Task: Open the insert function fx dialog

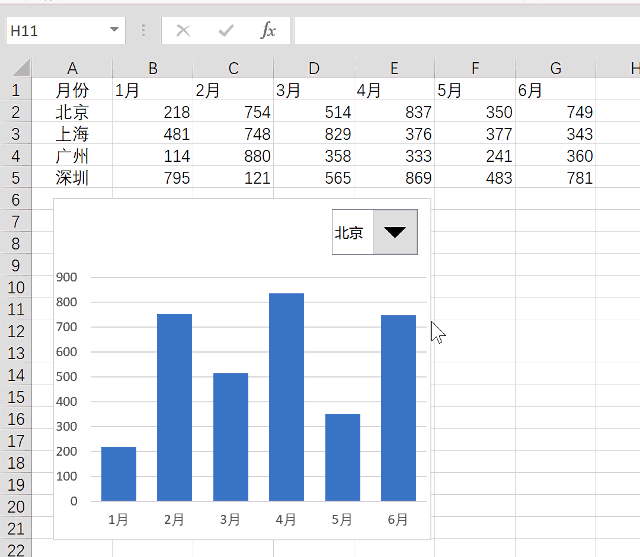Action: (268, 31)
